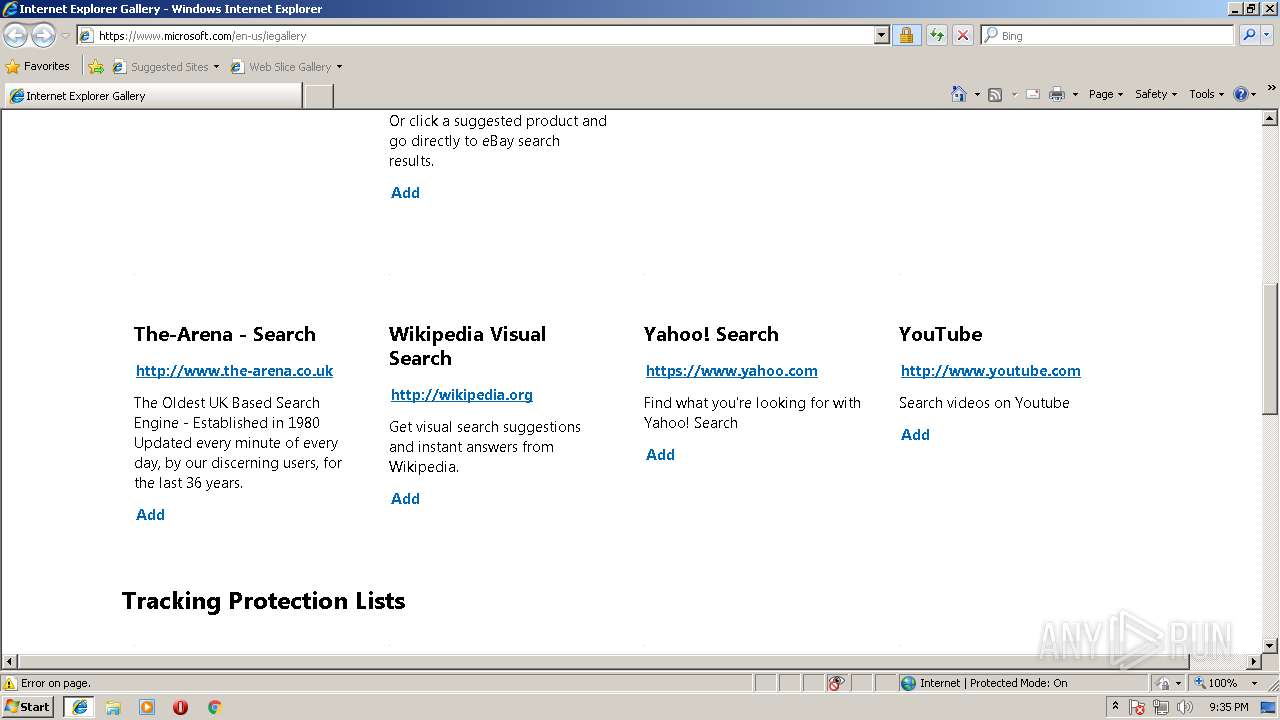The width and height of the screenshot is (1280, 720).
Task: Open the Tools menu
Action: pos(1206,94)
